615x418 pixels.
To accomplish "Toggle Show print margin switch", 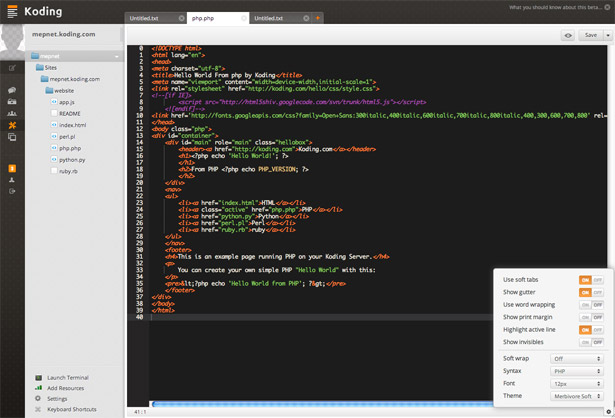I will tap(591, 317).
